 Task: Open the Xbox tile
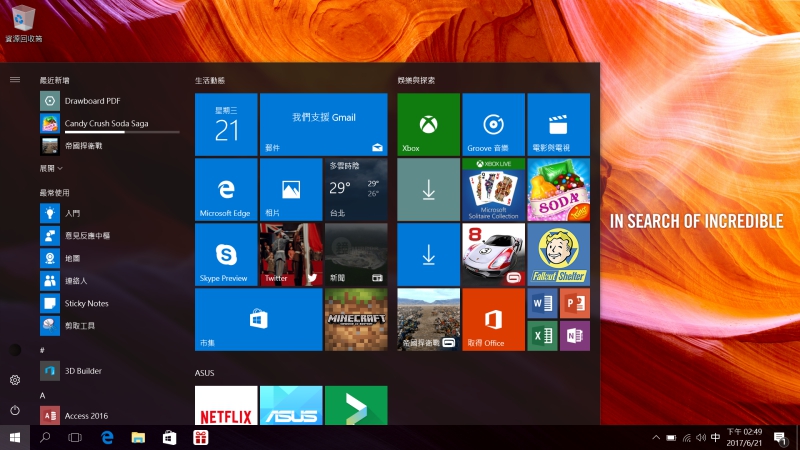pos(428,124)
